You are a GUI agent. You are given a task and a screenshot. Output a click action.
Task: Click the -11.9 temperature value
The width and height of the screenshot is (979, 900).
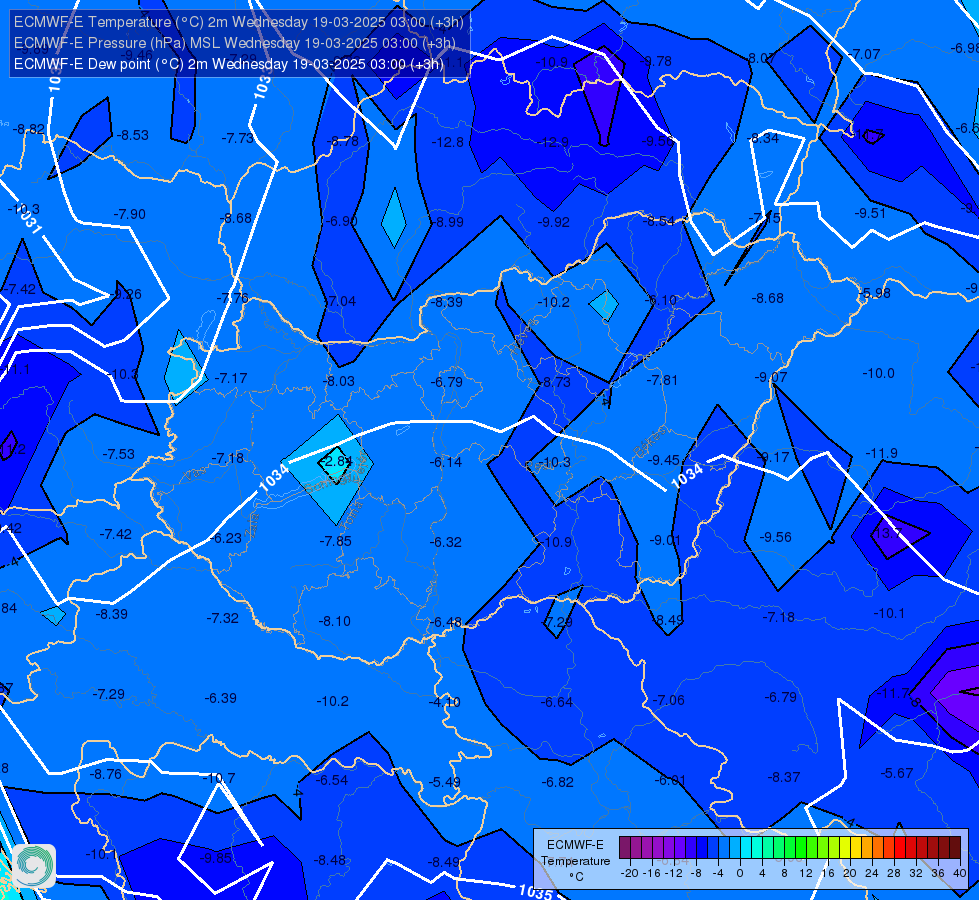click(882, 453)
